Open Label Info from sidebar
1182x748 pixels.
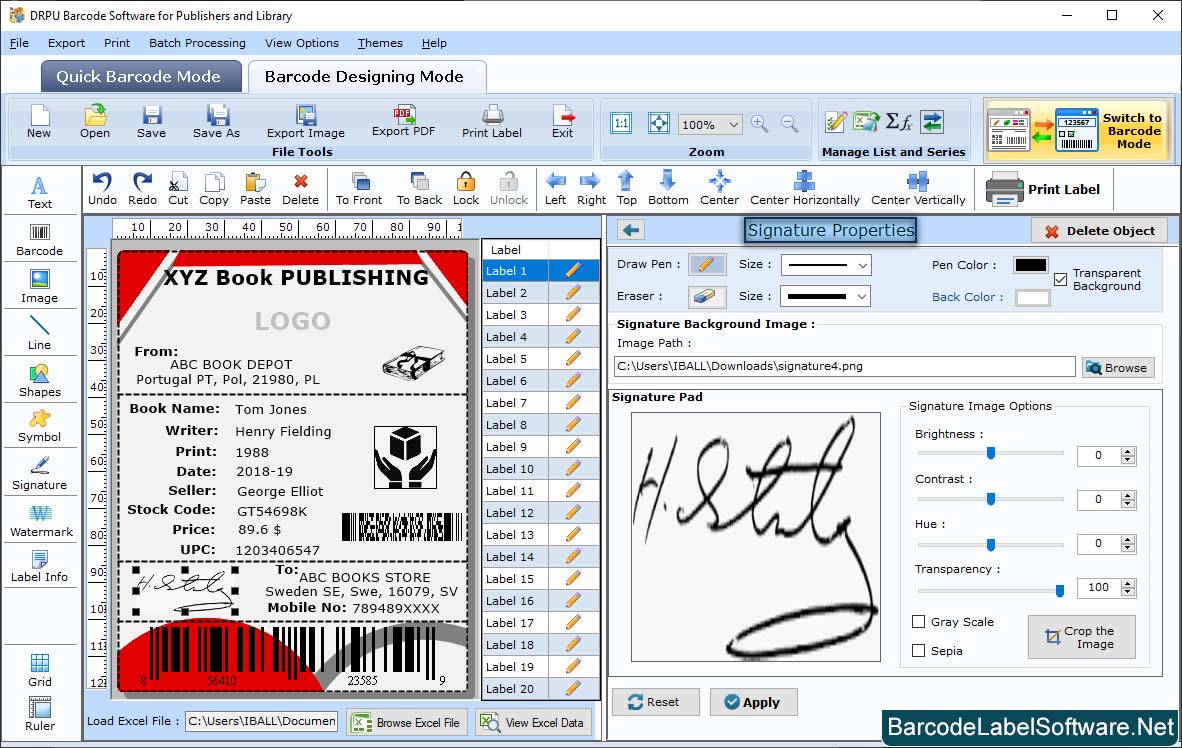[x=39, y=566]
